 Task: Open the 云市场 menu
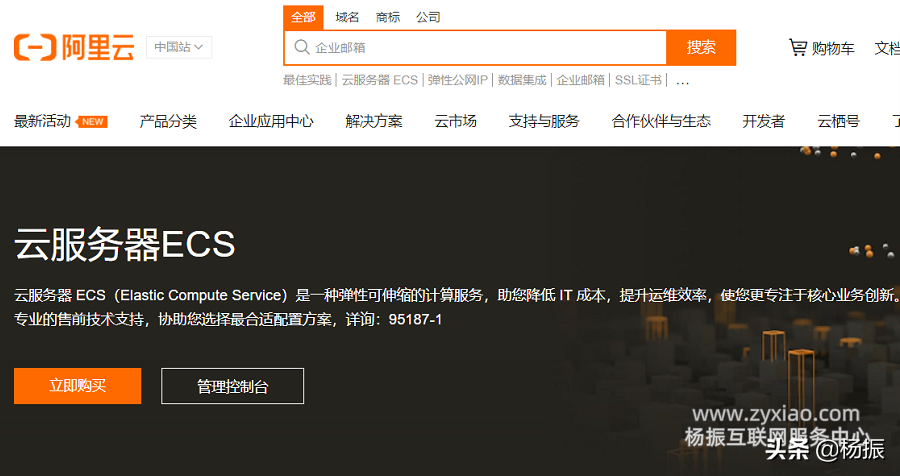coord(455,121)
